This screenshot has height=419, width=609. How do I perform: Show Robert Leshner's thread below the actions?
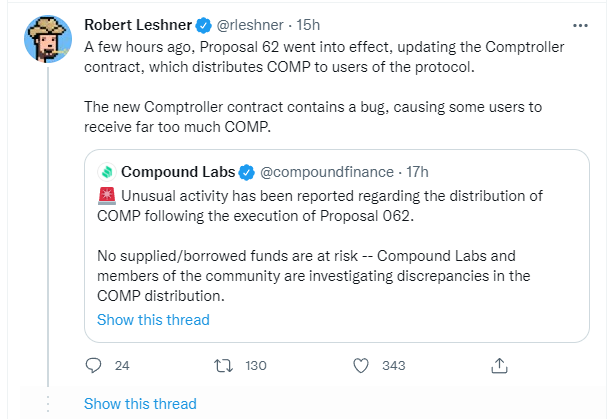[x=140, y=404]
